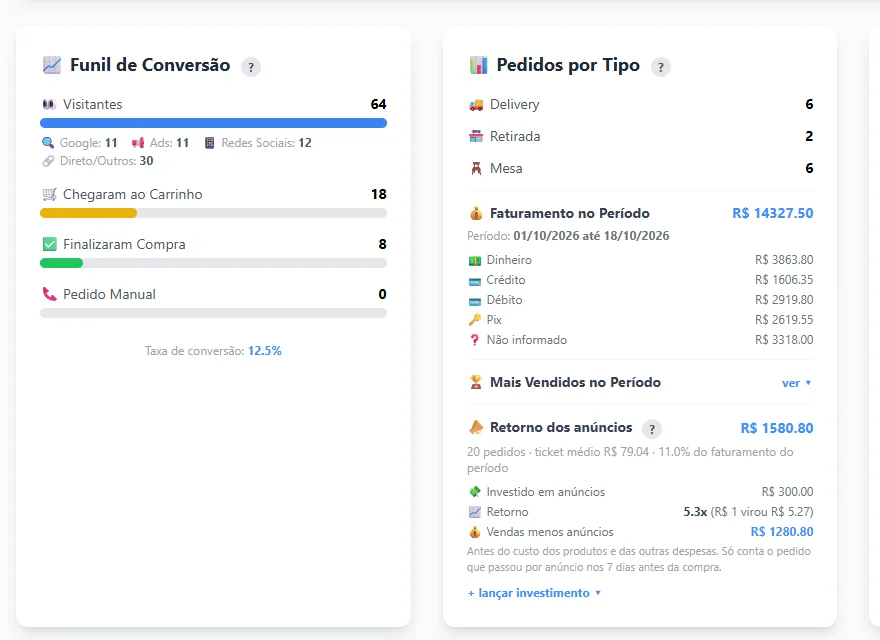Click the R$ 1580.80 ad return value
The height and width of the screenshot is (640, 880).
tap(777, 428)
